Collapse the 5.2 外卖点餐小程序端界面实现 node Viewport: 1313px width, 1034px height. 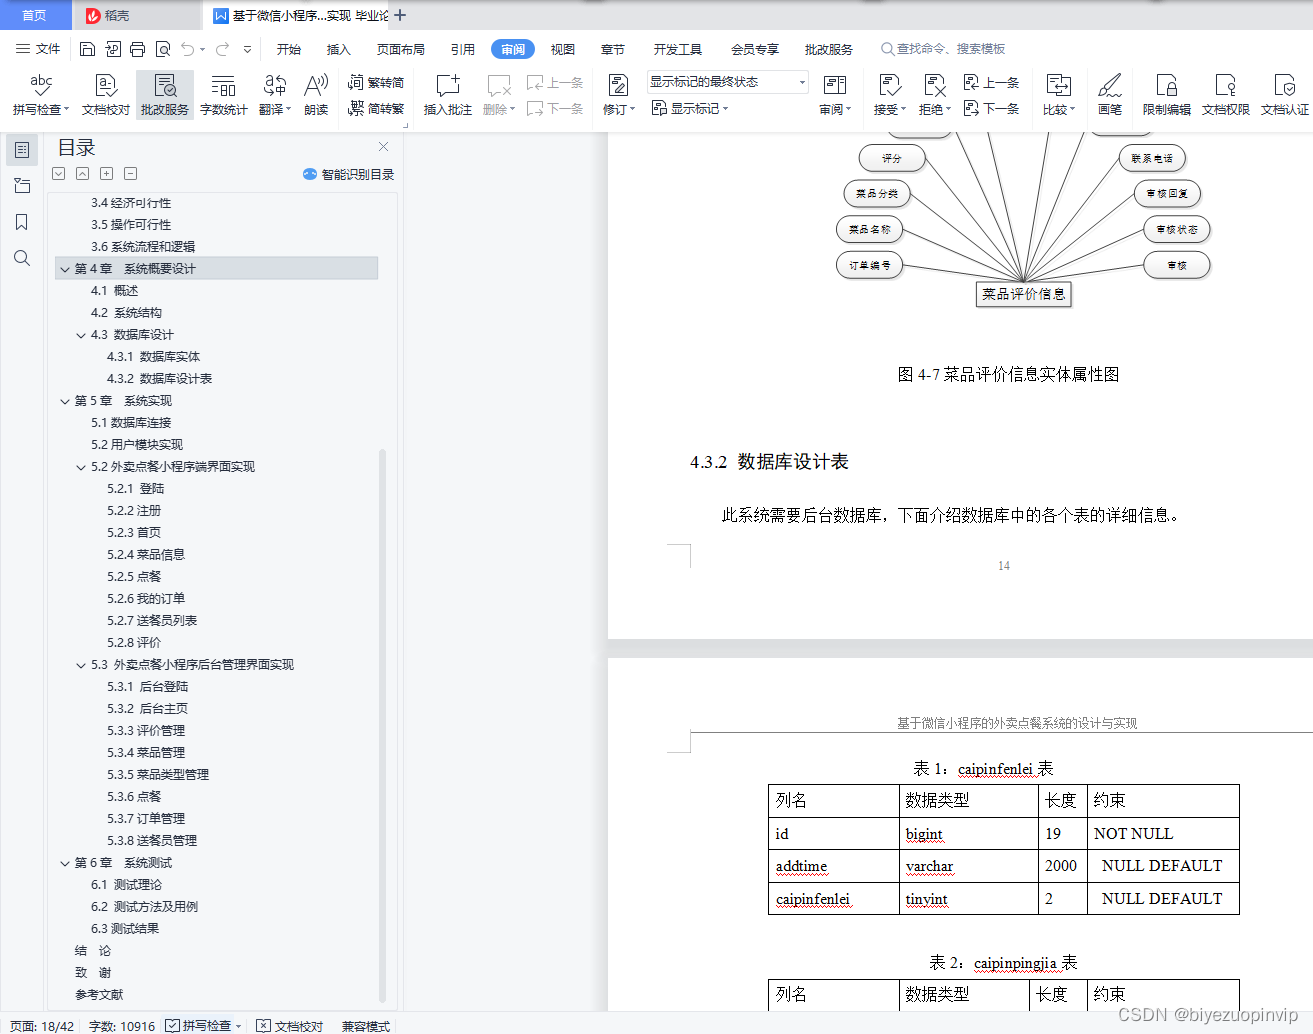pos(81,467)
